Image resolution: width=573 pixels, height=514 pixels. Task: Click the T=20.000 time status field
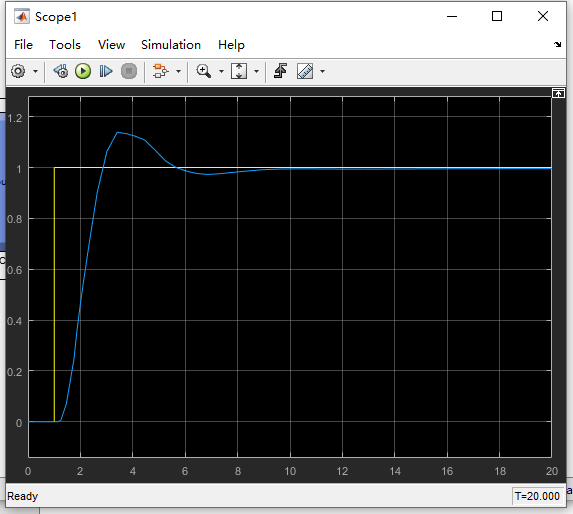pos(537,496)
